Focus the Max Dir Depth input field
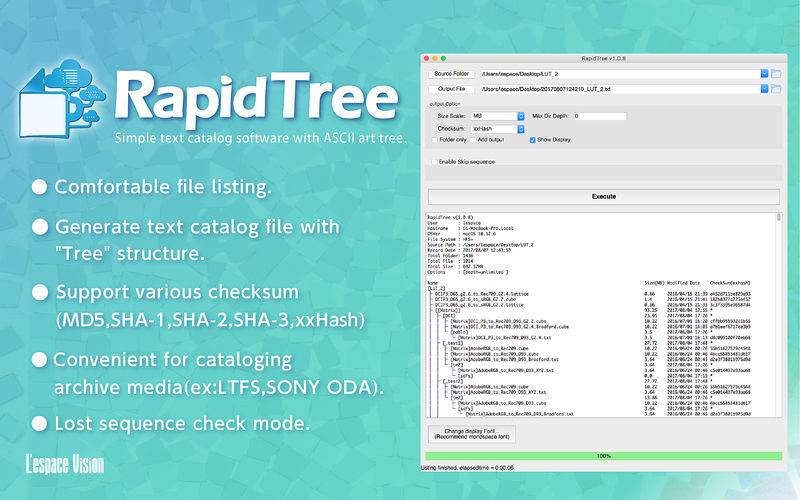800x500 pixels. (599, 116)
